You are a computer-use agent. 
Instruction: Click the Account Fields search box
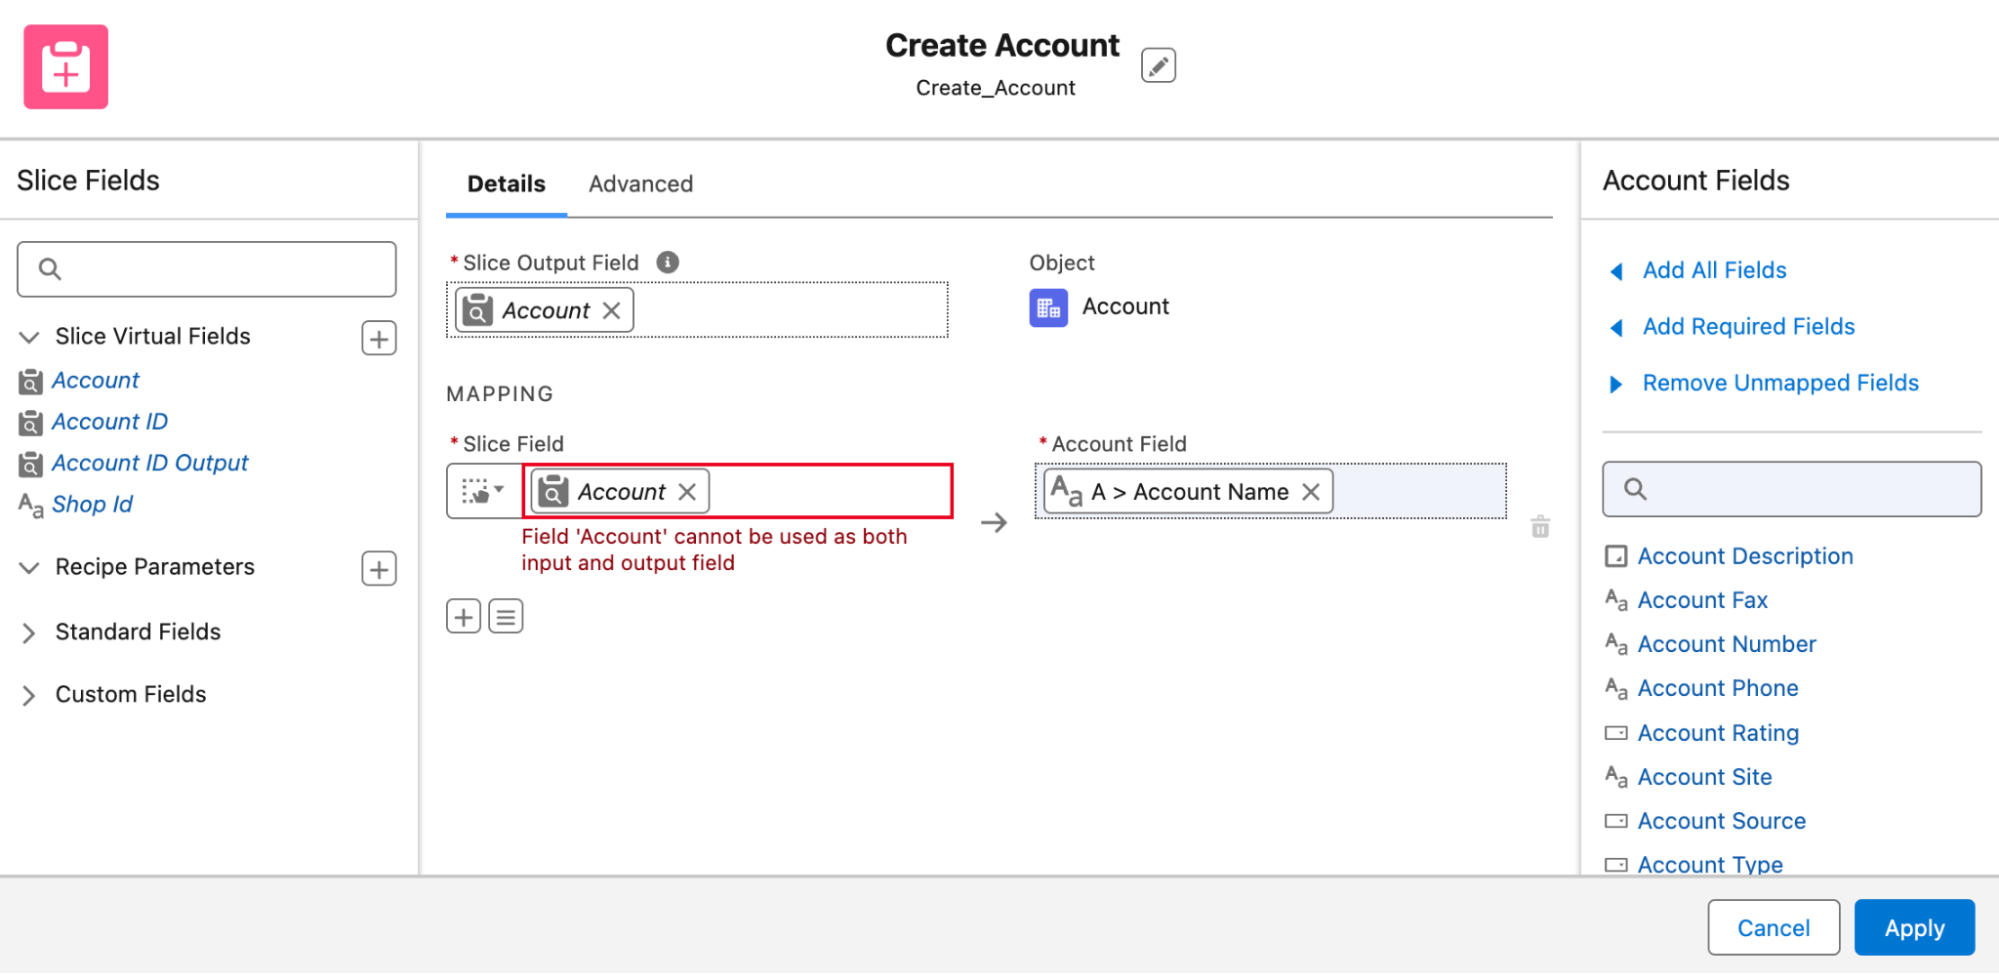point(1790,489)
